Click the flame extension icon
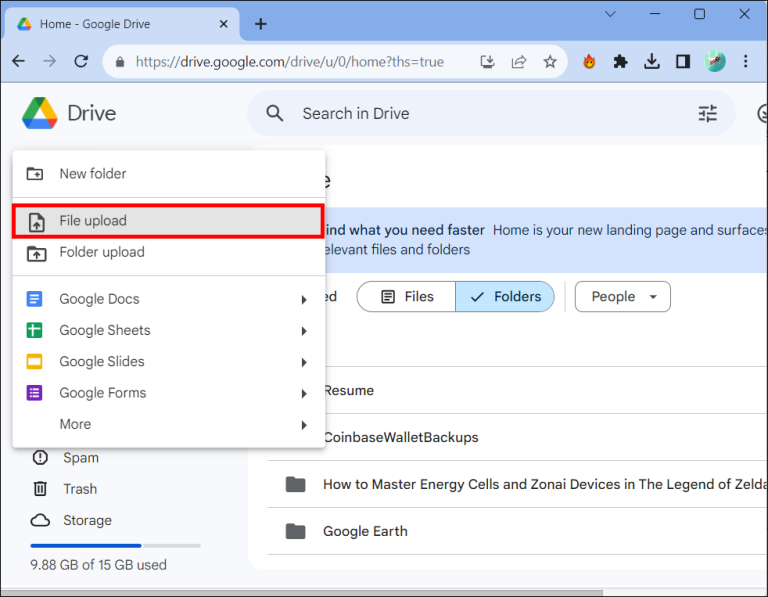768x597 pixels. [589, 62]
